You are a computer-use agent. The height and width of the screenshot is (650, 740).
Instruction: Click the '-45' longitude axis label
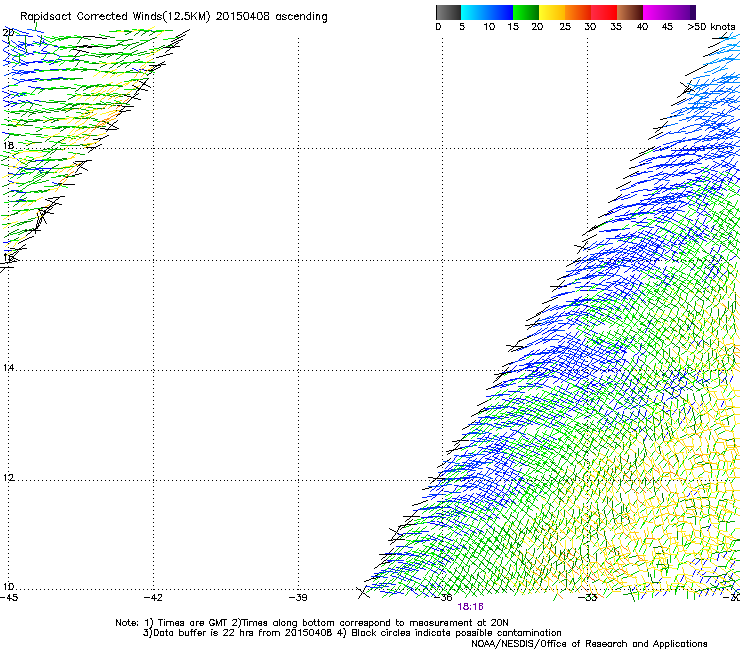[9, 598]
